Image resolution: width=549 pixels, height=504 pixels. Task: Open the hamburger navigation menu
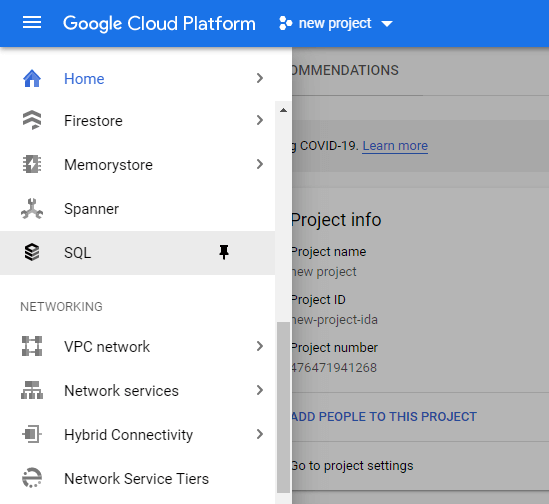pyautogui.click(x=32, y=23)
